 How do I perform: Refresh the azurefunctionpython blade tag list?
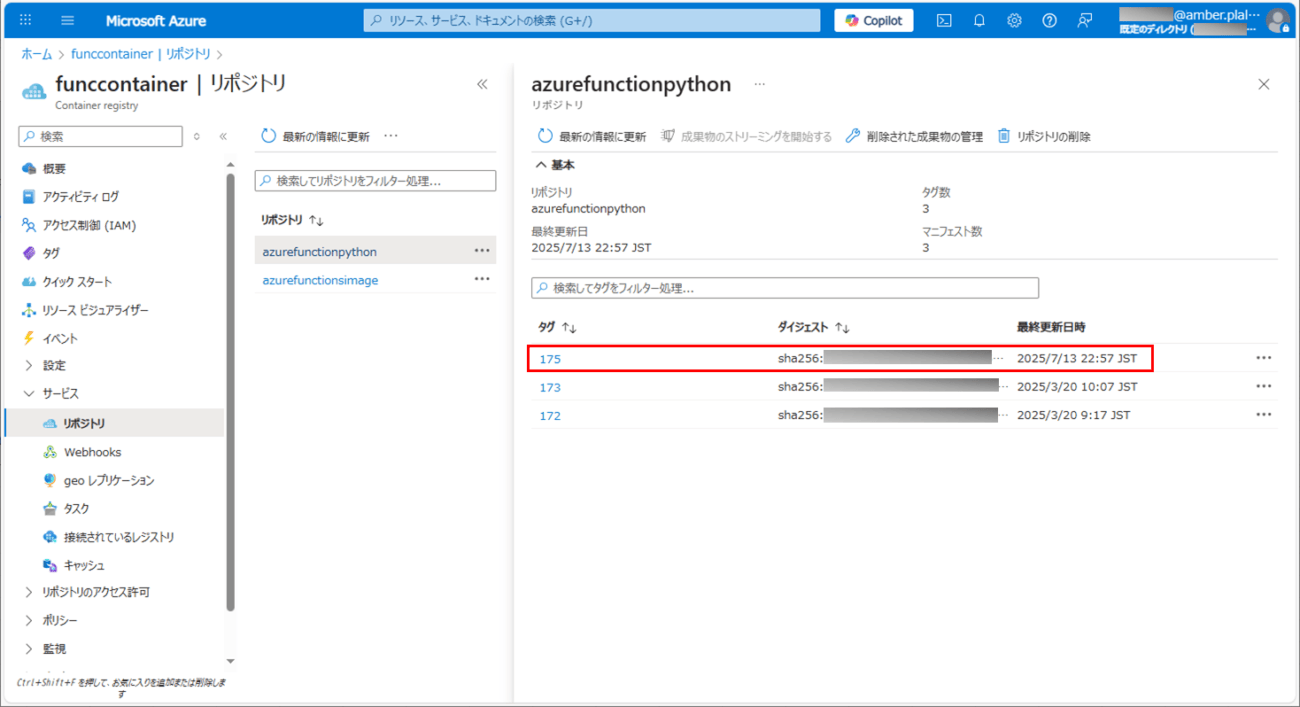591,136
